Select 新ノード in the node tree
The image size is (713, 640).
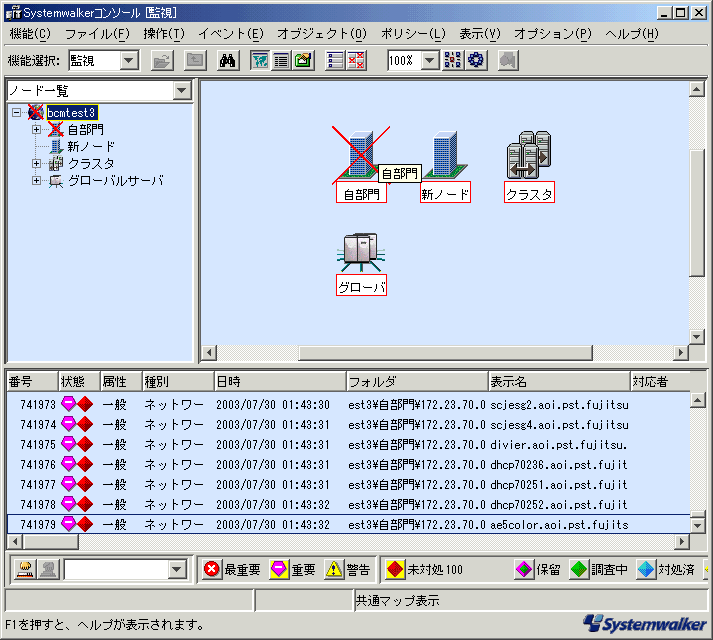[91, 146]
